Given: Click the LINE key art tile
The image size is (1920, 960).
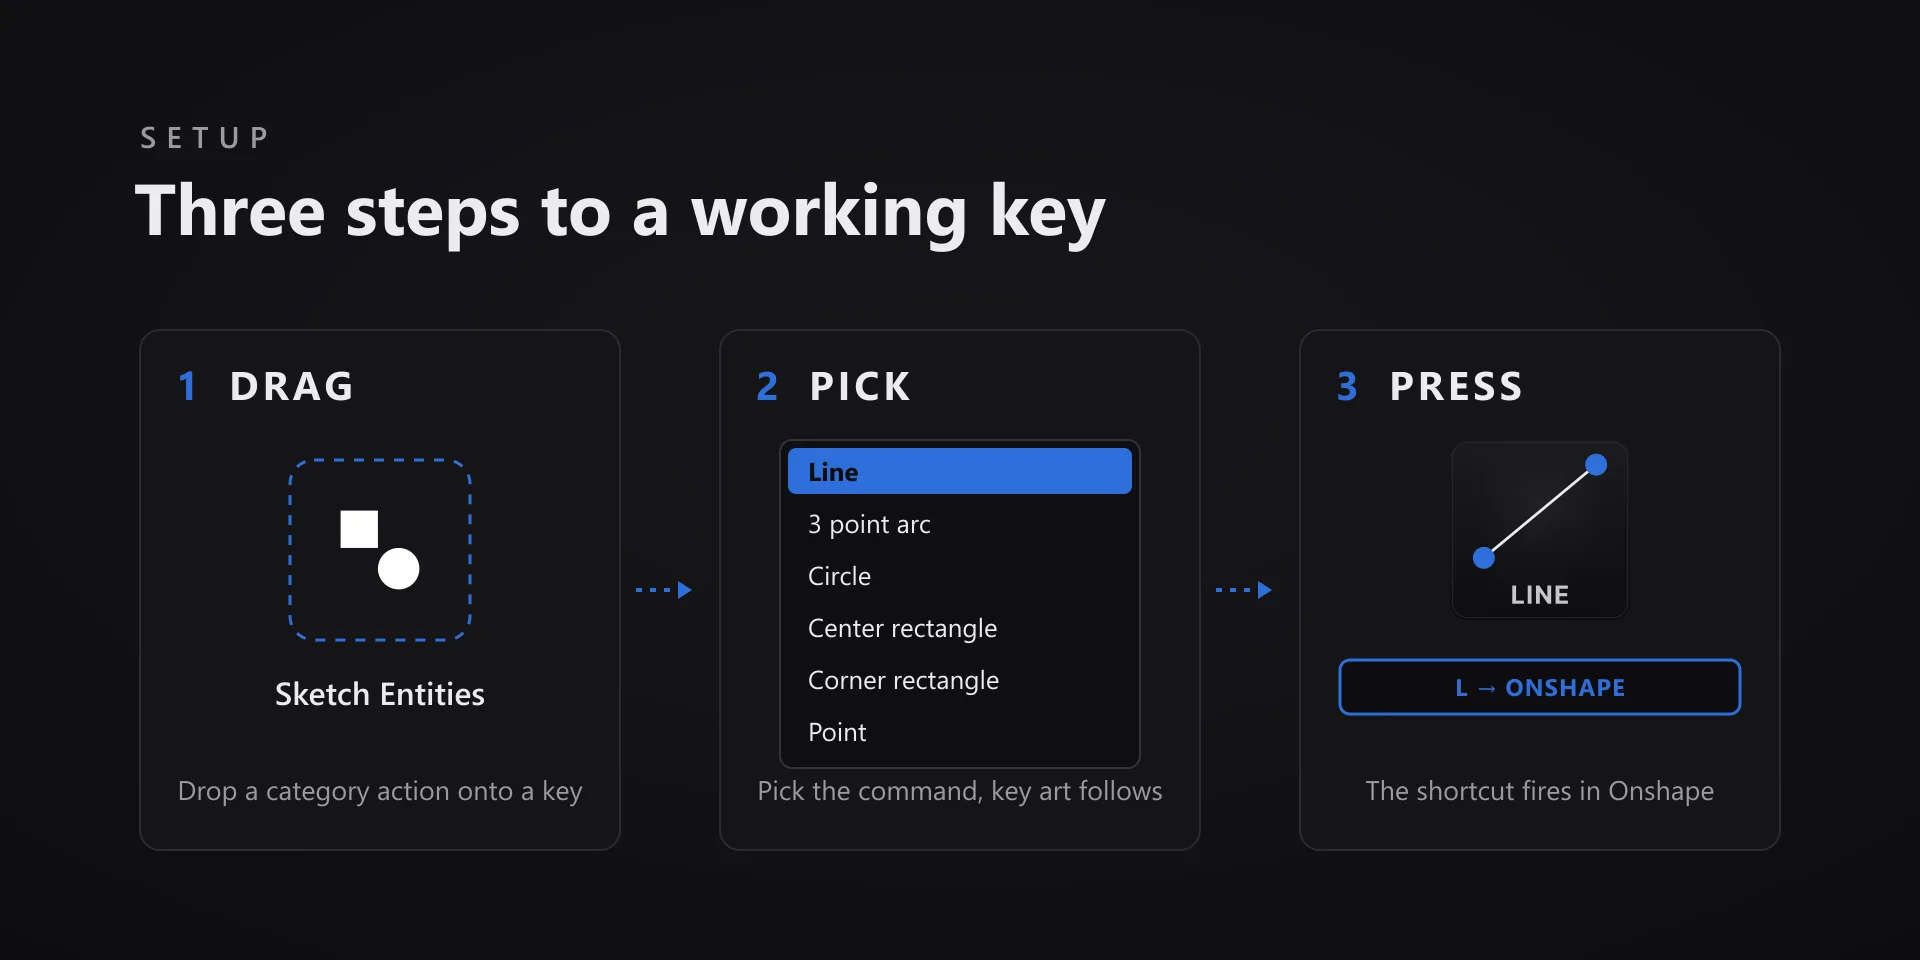Looking at the screenshot, I should [1540, 530].
